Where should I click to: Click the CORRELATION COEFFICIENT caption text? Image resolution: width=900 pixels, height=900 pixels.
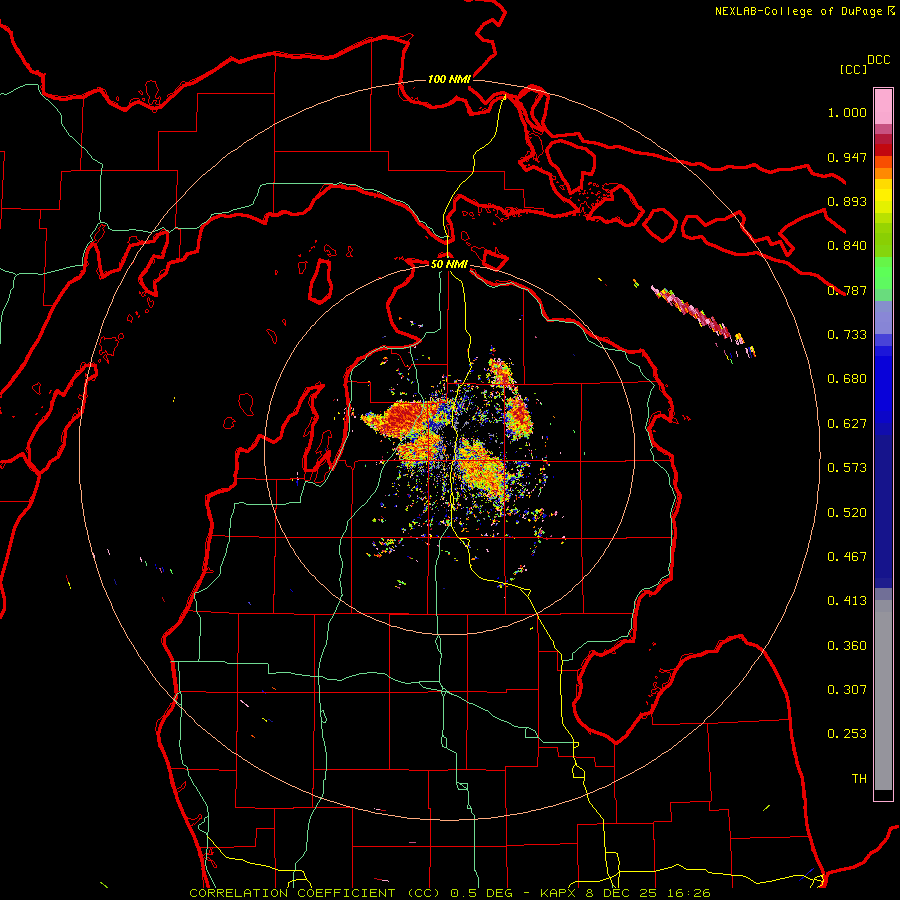point(450,893)
